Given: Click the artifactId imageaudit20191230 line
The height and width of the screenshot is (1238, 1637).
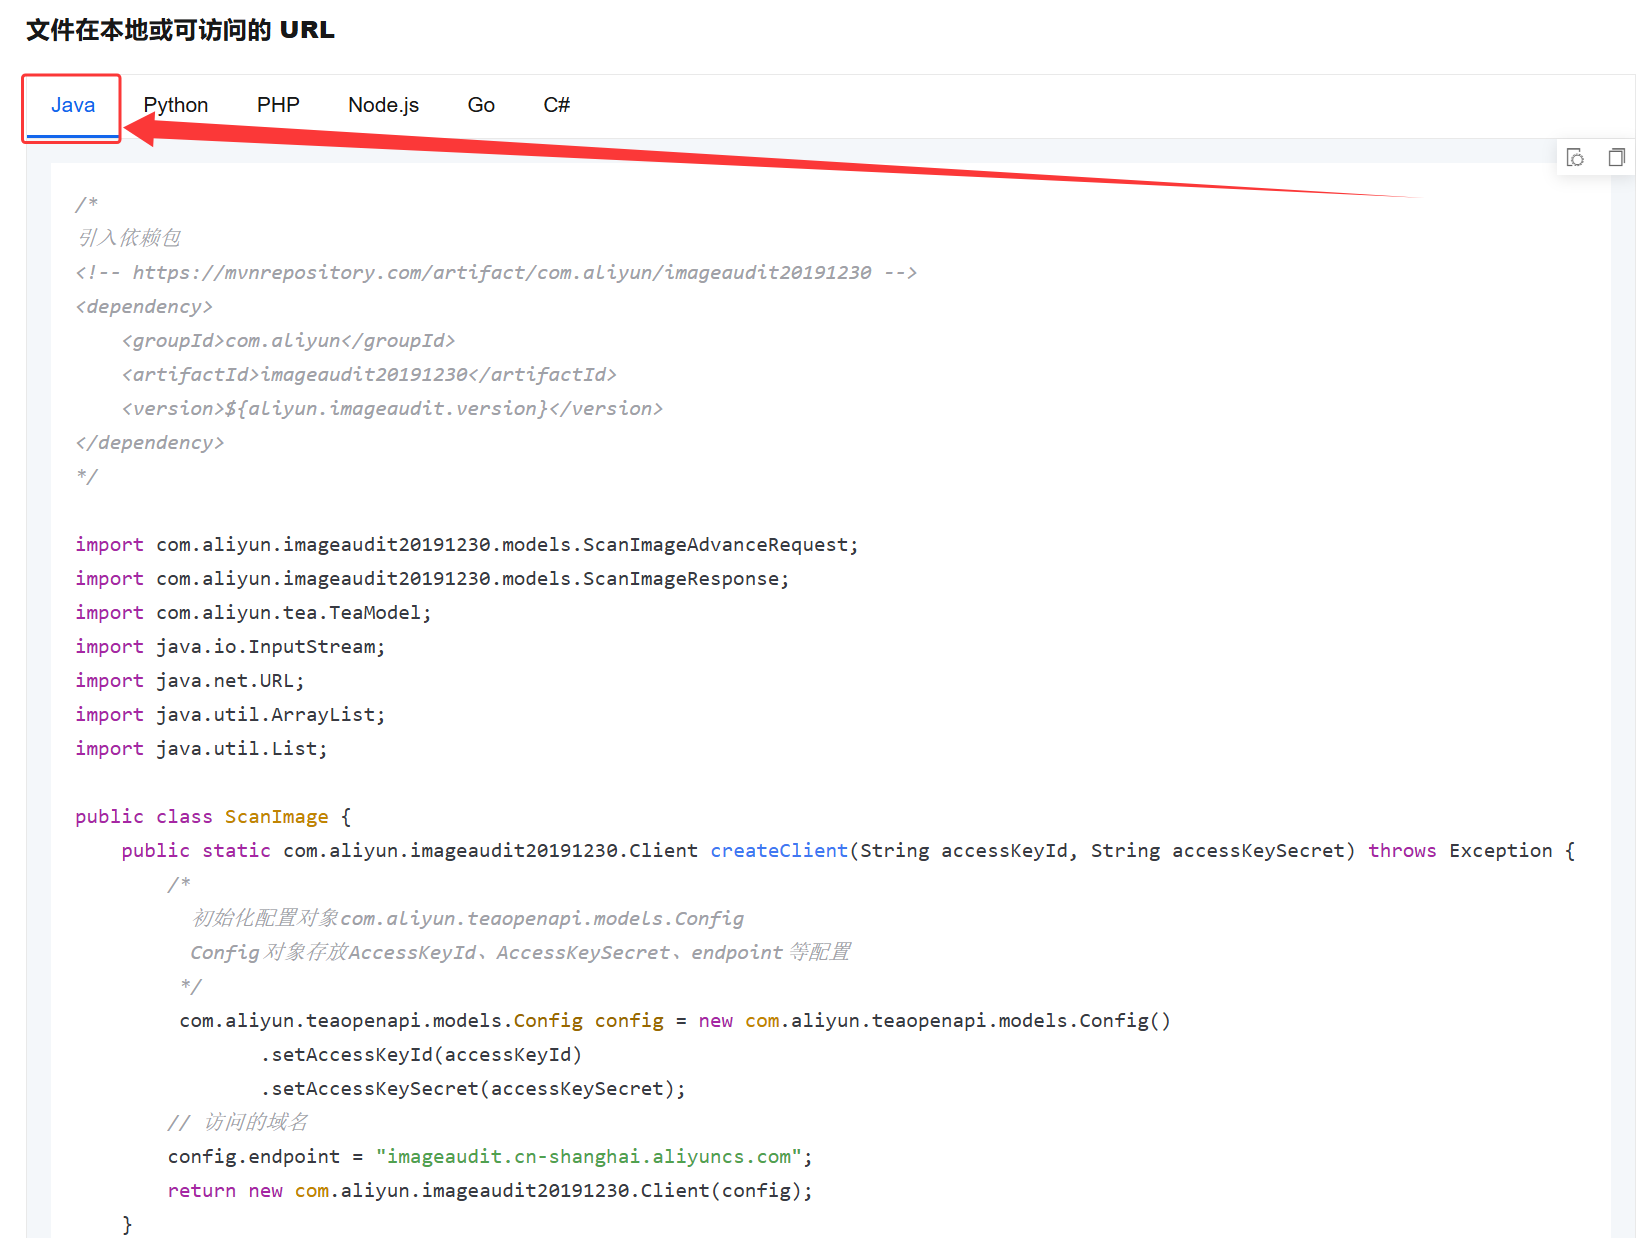Looking at the screenshot, I should (369, 374).
